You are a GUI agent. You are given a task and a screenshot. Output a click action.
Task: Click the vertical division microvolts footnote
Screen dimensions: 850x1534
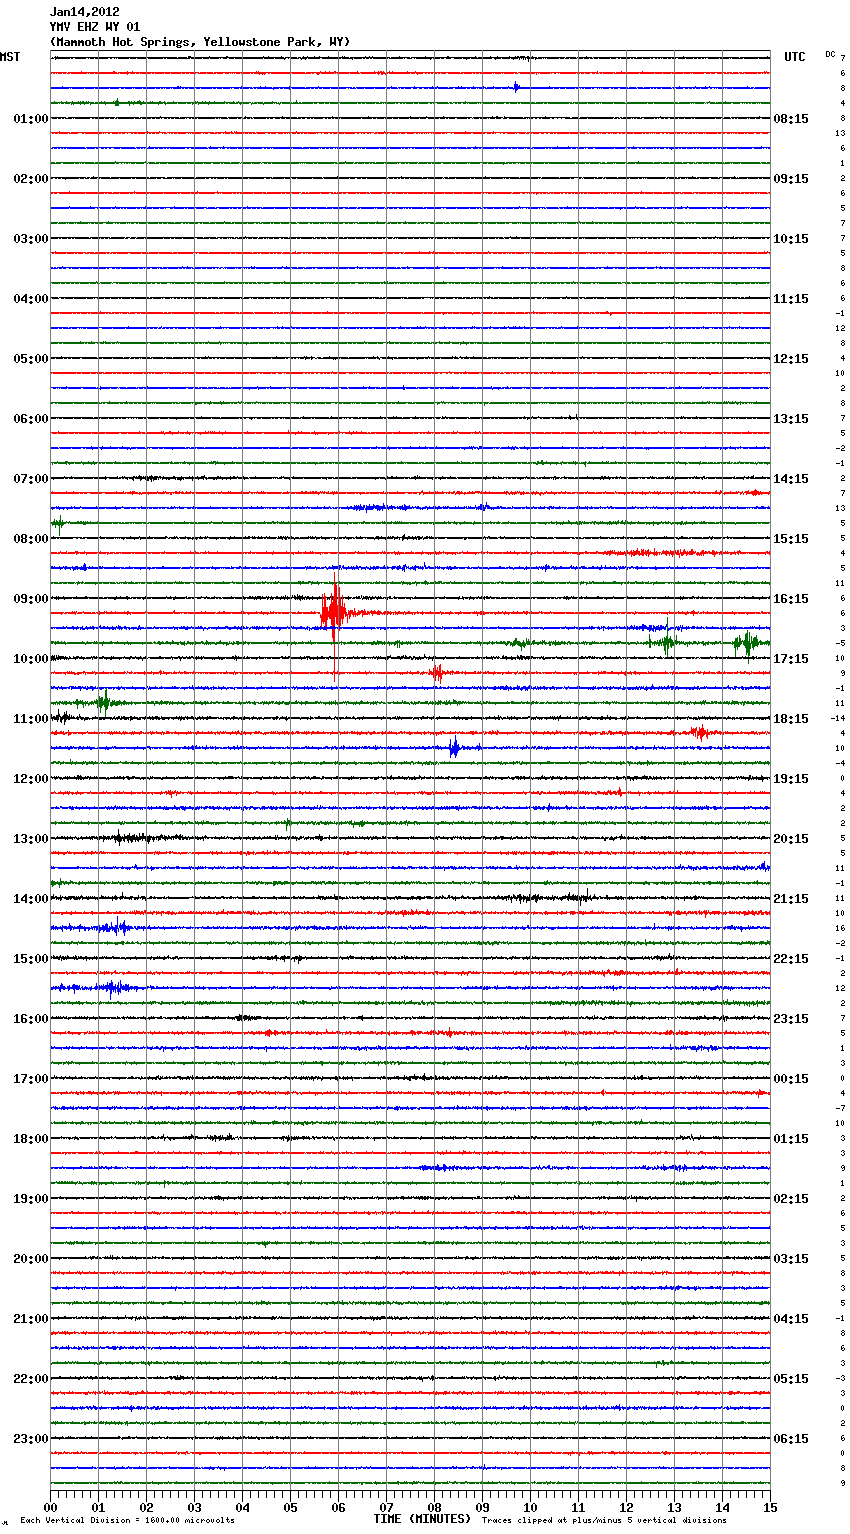coord(127,1521)
